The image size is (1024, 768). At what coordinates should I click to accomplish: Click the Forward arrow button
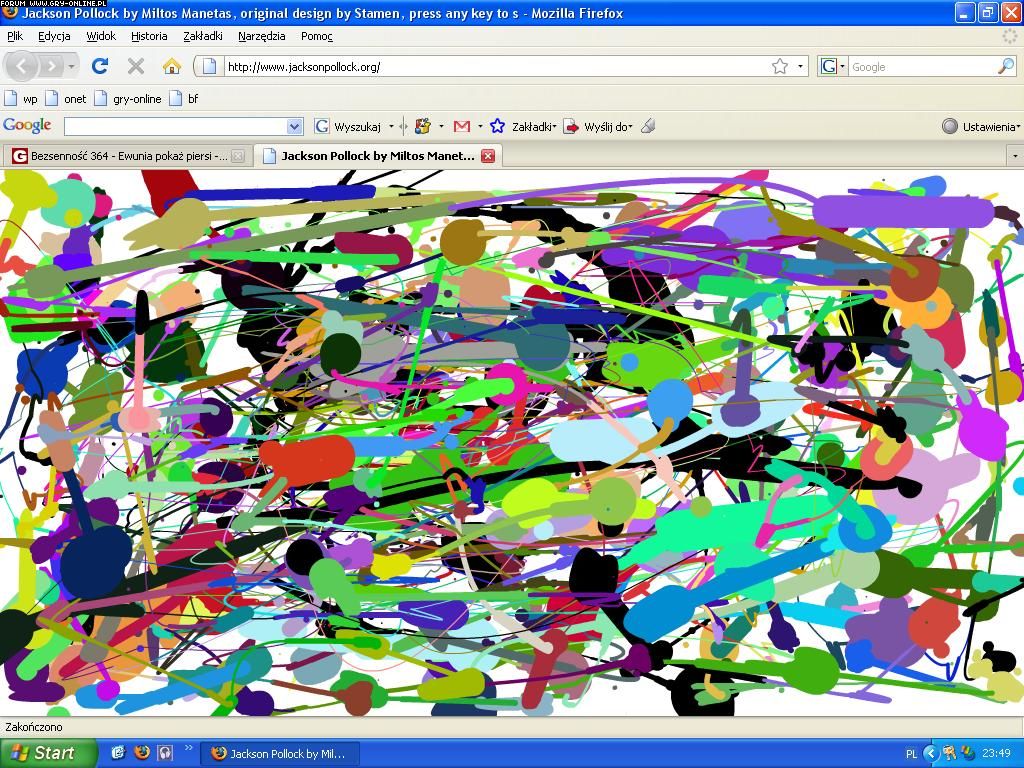click(x=52, y=66)
